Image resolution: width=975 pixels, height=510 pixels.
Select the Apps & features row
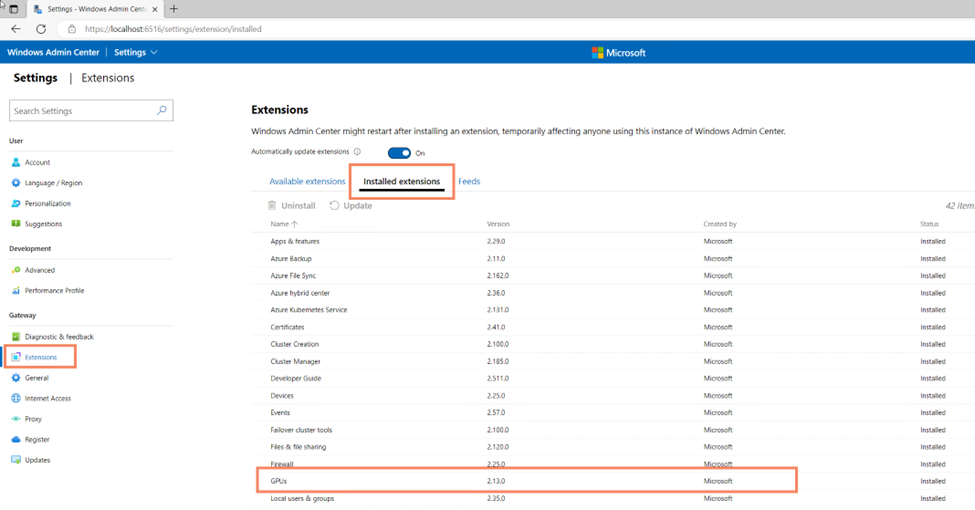click(612, 241)
